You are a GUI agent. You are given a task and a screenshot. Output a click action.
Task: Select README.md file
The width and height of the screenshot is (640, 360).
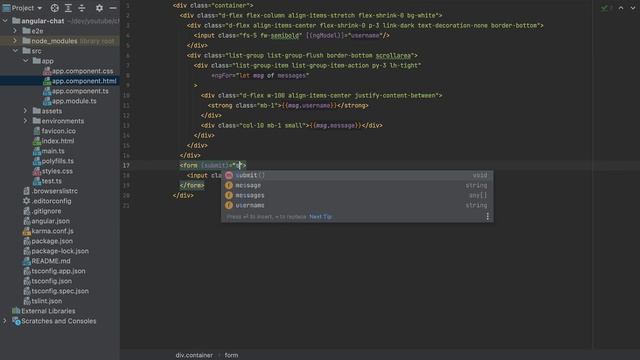click(x=47, y=261)
